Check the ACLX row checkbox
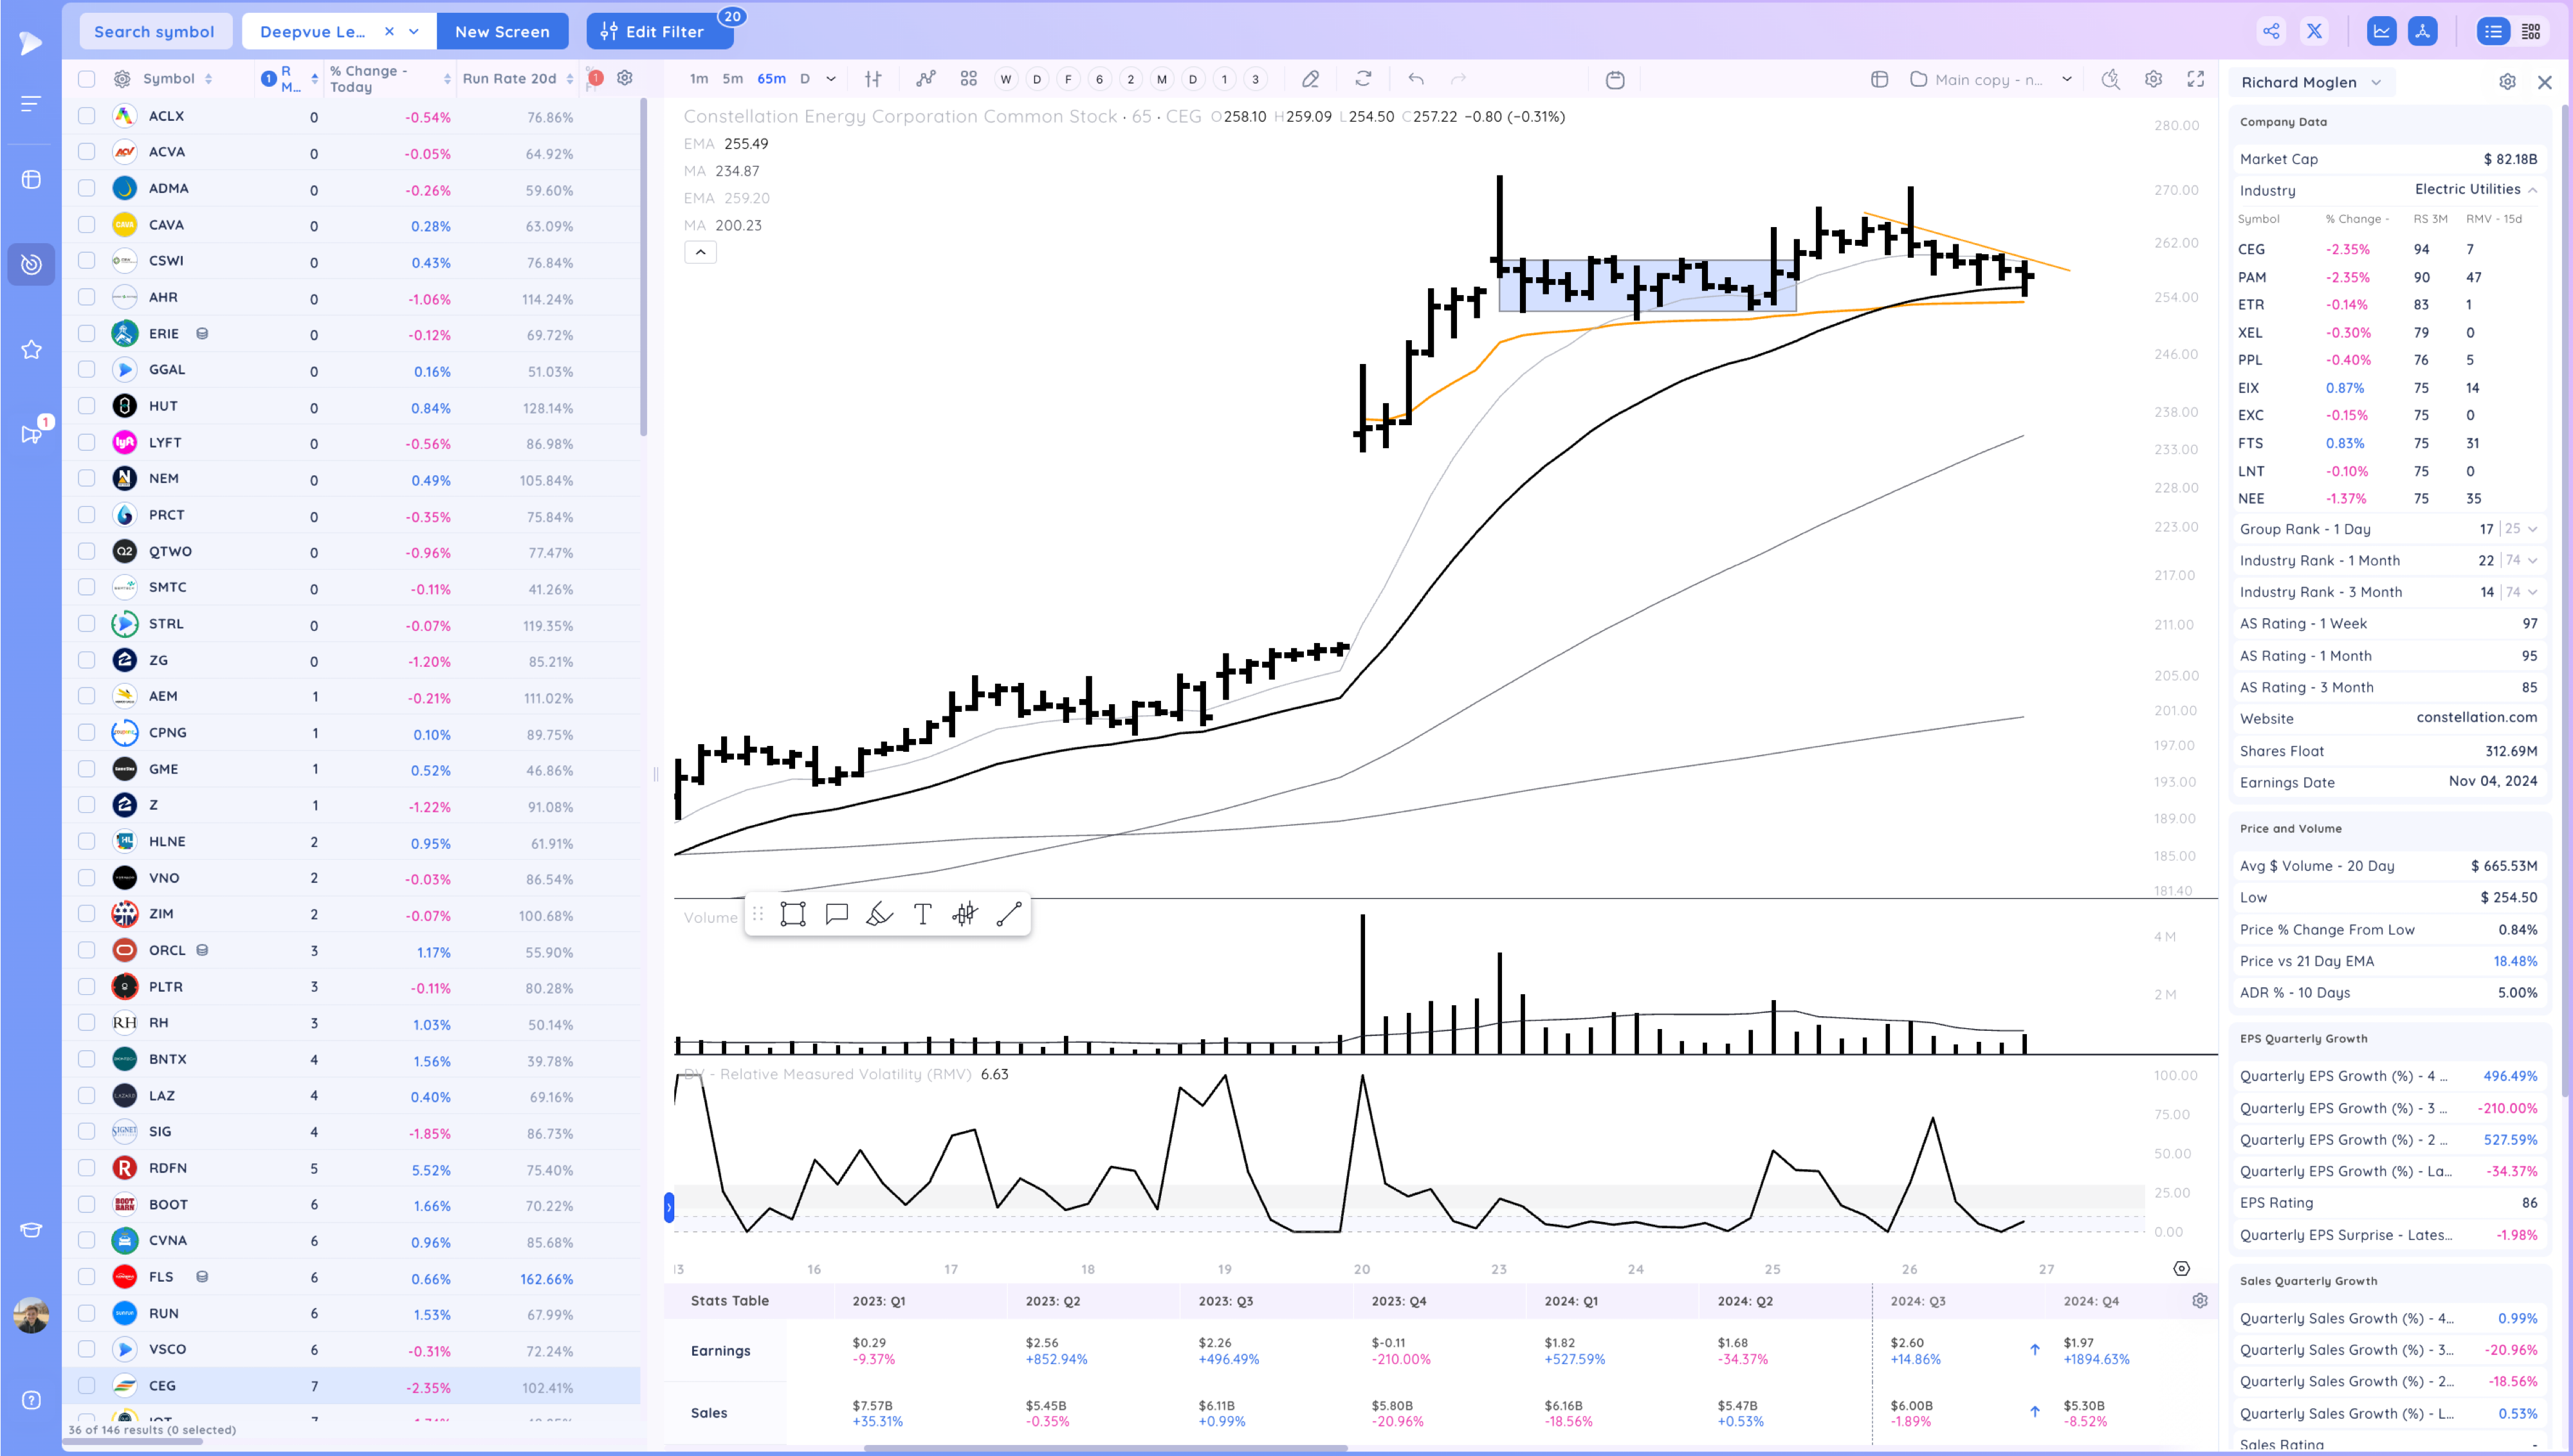Viewport: 2573px width, 1456px height. click(87, 116)
